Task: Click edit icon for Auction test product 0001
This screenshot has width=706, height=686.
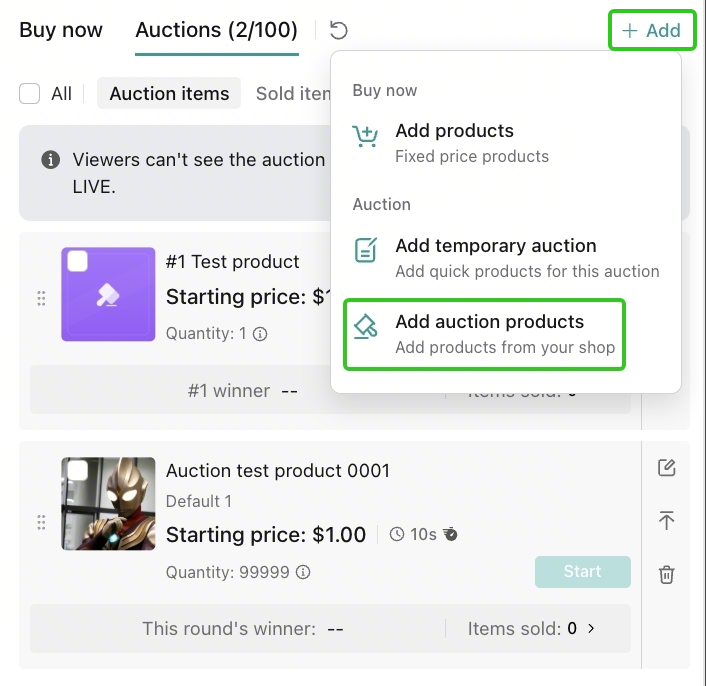Action: [x=666, y=468]
